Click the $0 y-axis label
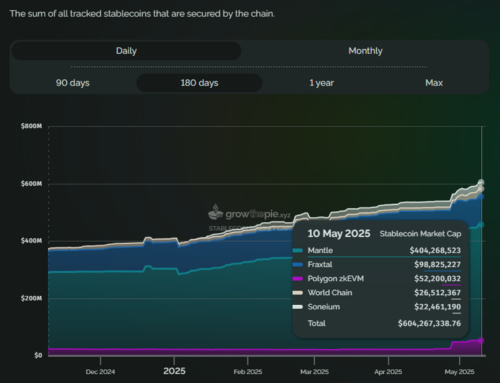 (38, 355)
